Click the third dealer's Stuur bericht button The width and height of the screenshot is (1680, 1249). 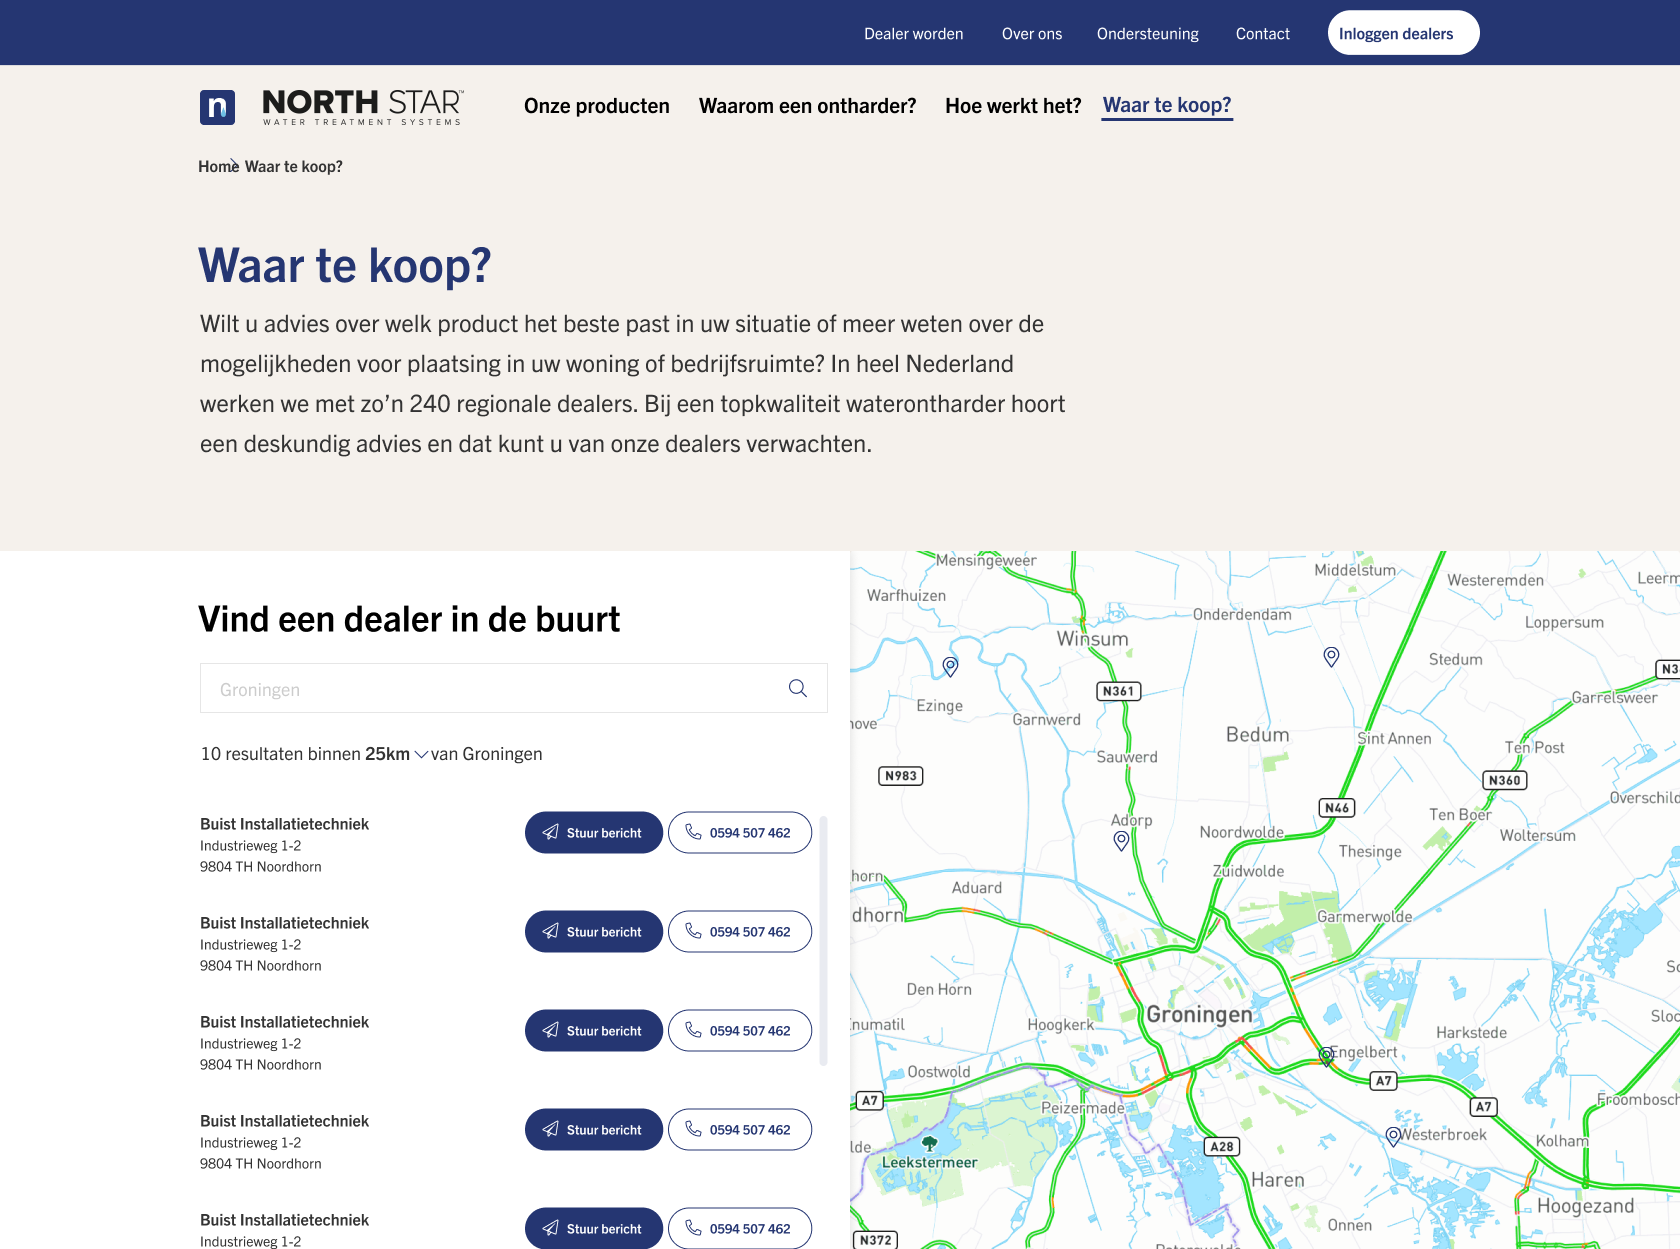coord(594,1031)
